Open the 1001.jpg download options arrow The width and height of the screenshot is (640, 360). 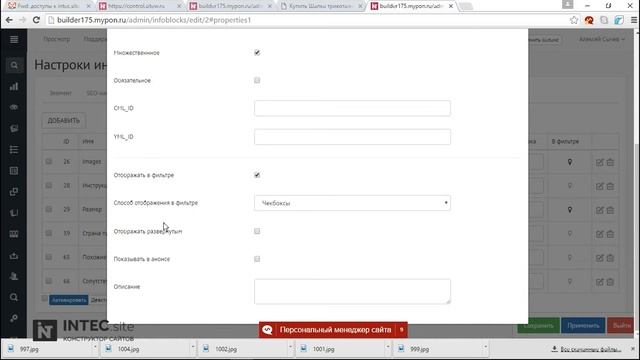(x=388, y=348)
